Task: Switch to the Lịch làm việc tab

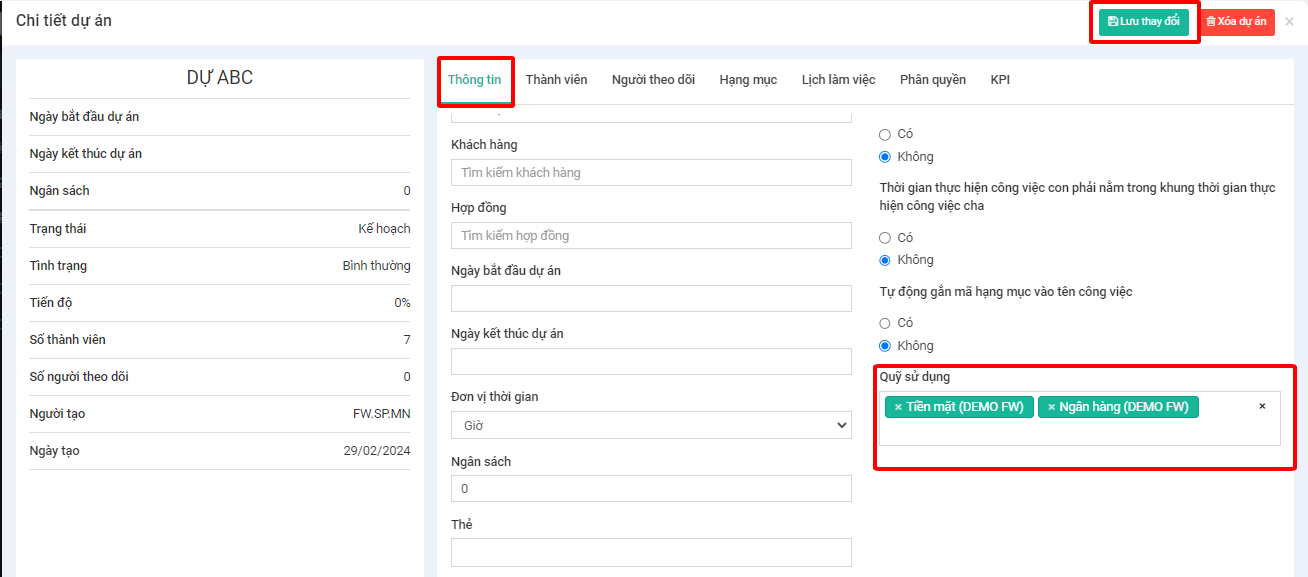Action: tap(838, 80)
